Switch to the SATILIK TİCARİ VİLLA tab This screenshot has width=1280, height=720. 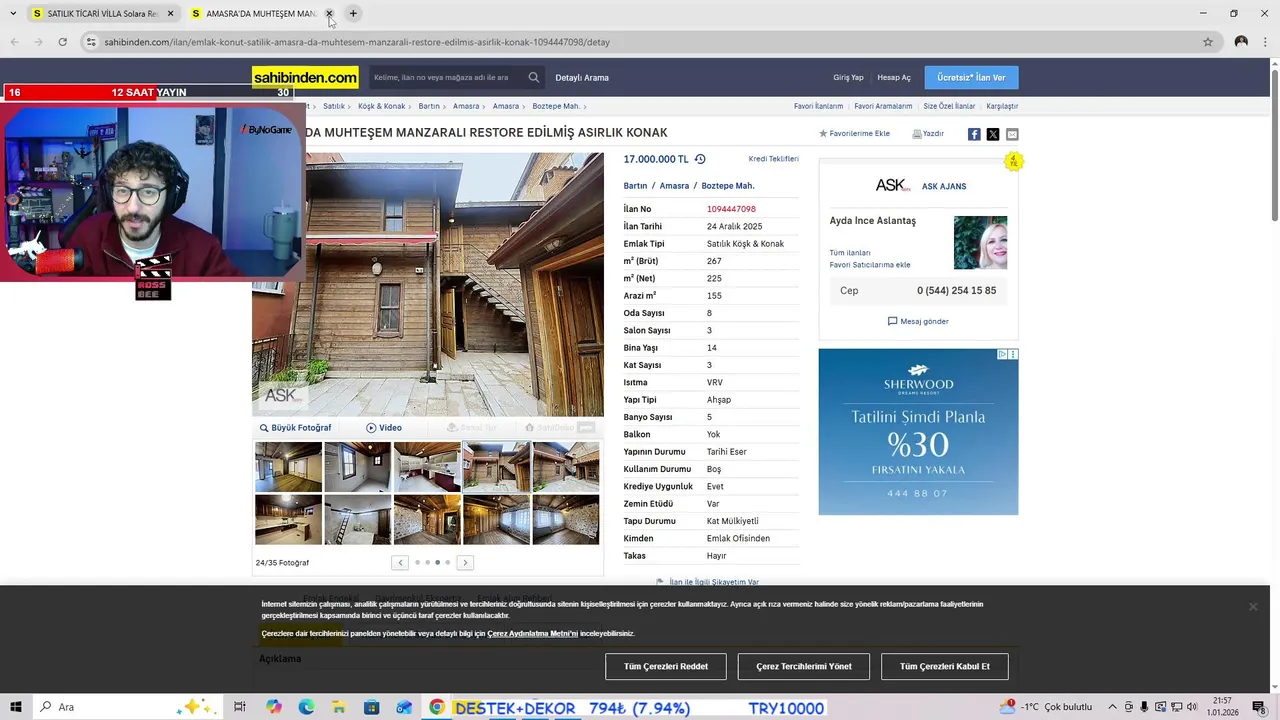point(102,13)
